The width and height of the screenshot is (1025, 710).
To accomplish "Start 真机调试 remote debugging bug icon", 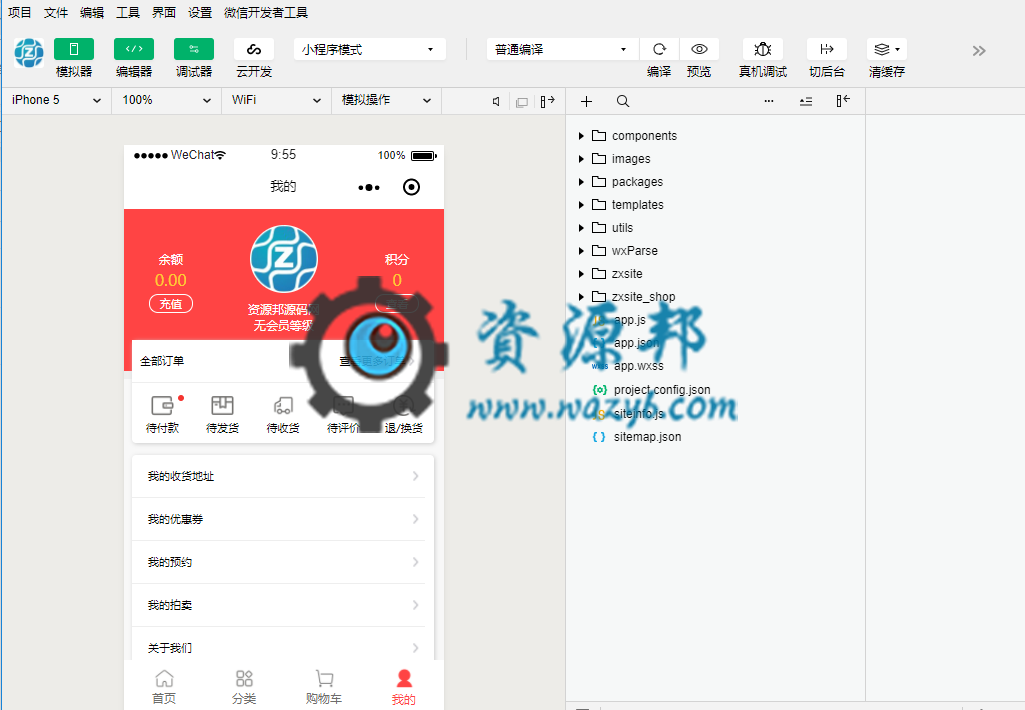I will pos(763,49).
